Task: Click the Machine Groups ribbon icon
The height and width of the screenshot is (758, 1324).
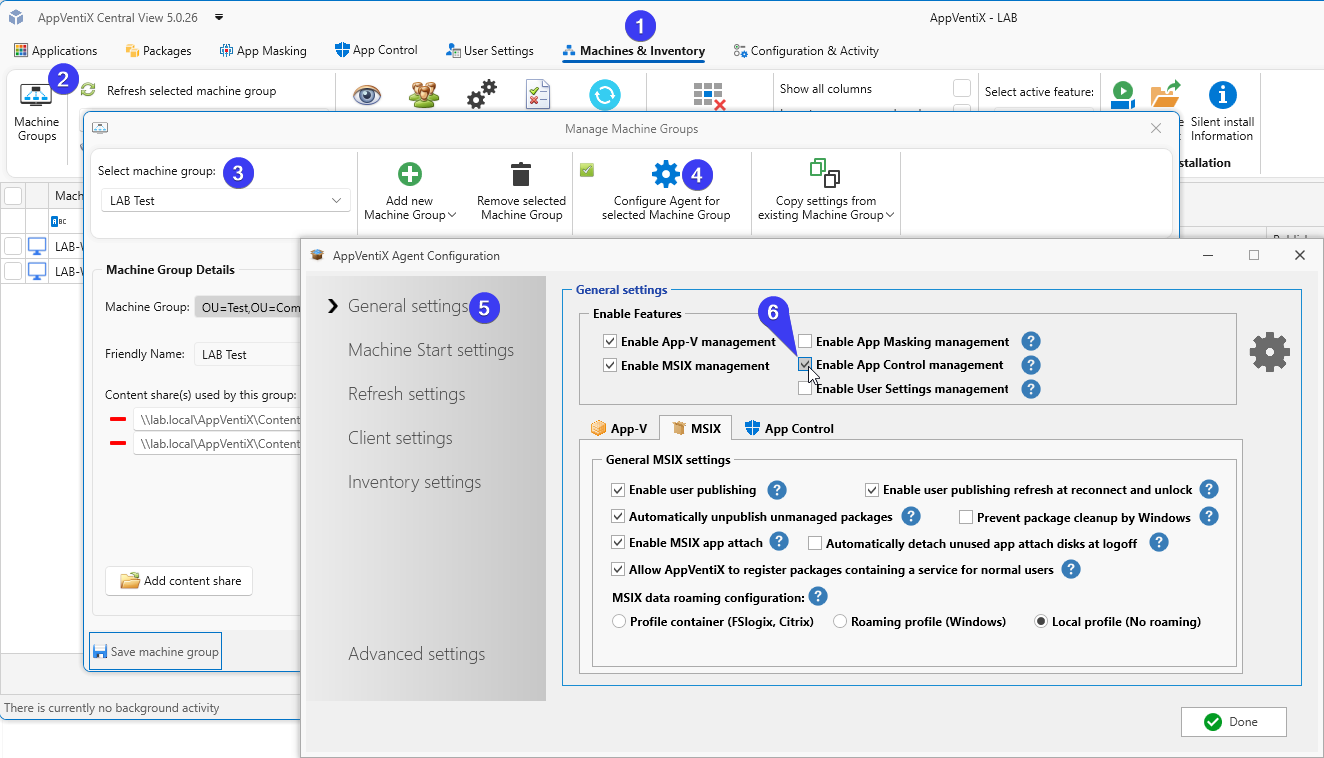Action: pyautogui.click(x=36, y=96)
